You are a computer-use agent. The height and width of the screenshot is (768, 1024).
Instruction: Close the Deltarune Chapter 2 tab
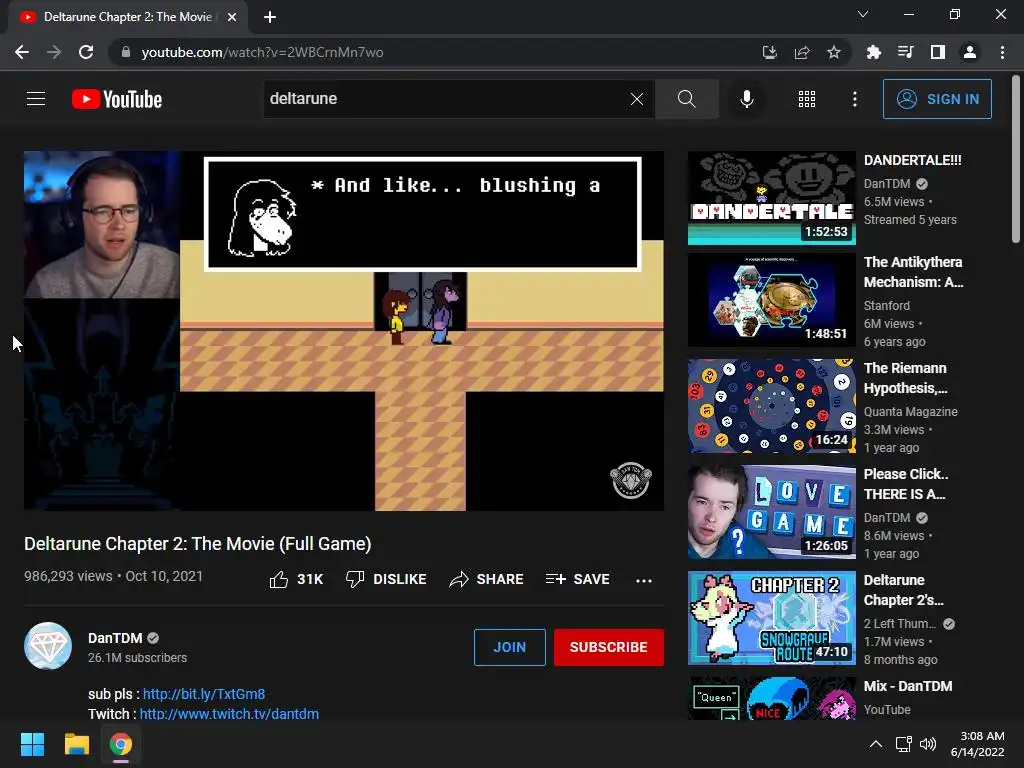point(232,17)
